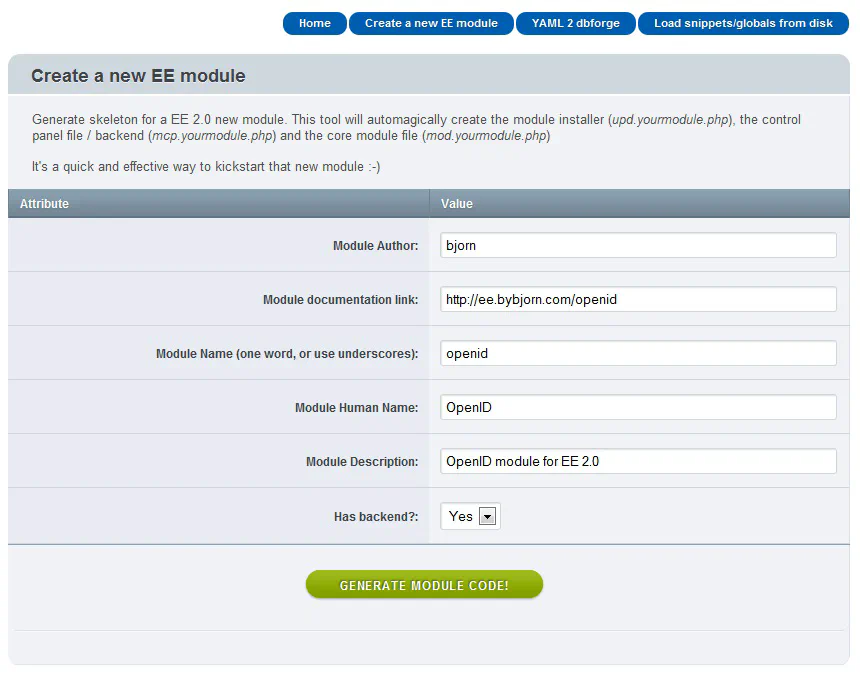Viewport: 860px width, 679px height.
Task: Click the Module documentation link label
Action: (x=341, y=299)
